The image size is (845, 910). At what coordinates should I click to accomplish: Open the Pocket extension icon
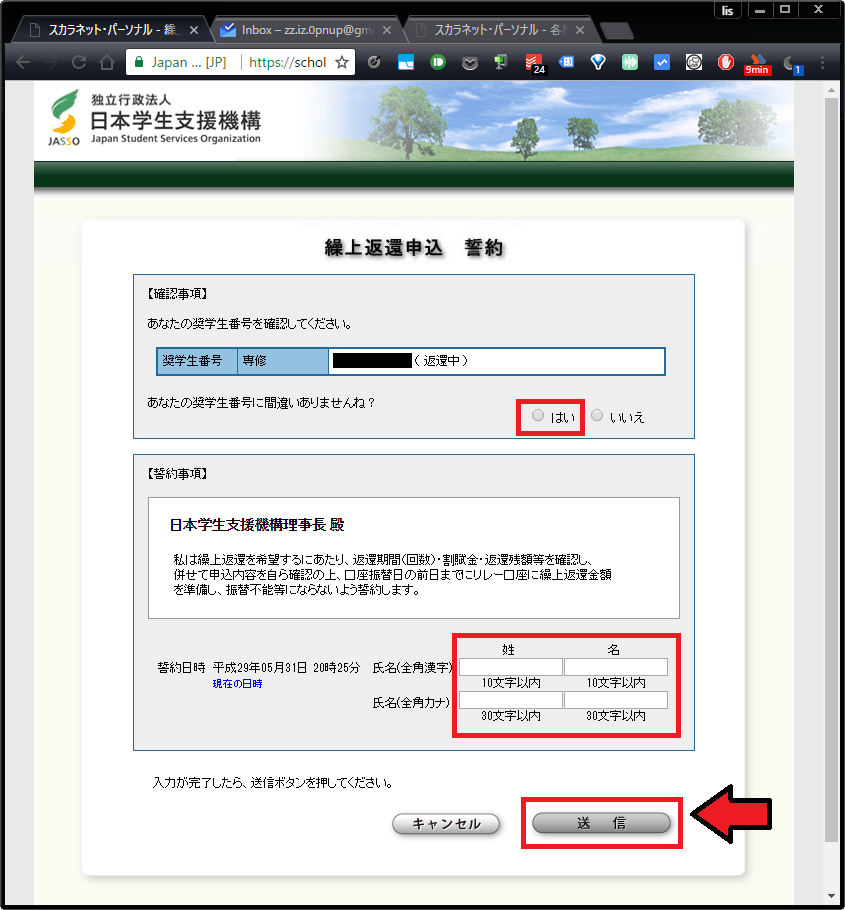pos(470,62)
